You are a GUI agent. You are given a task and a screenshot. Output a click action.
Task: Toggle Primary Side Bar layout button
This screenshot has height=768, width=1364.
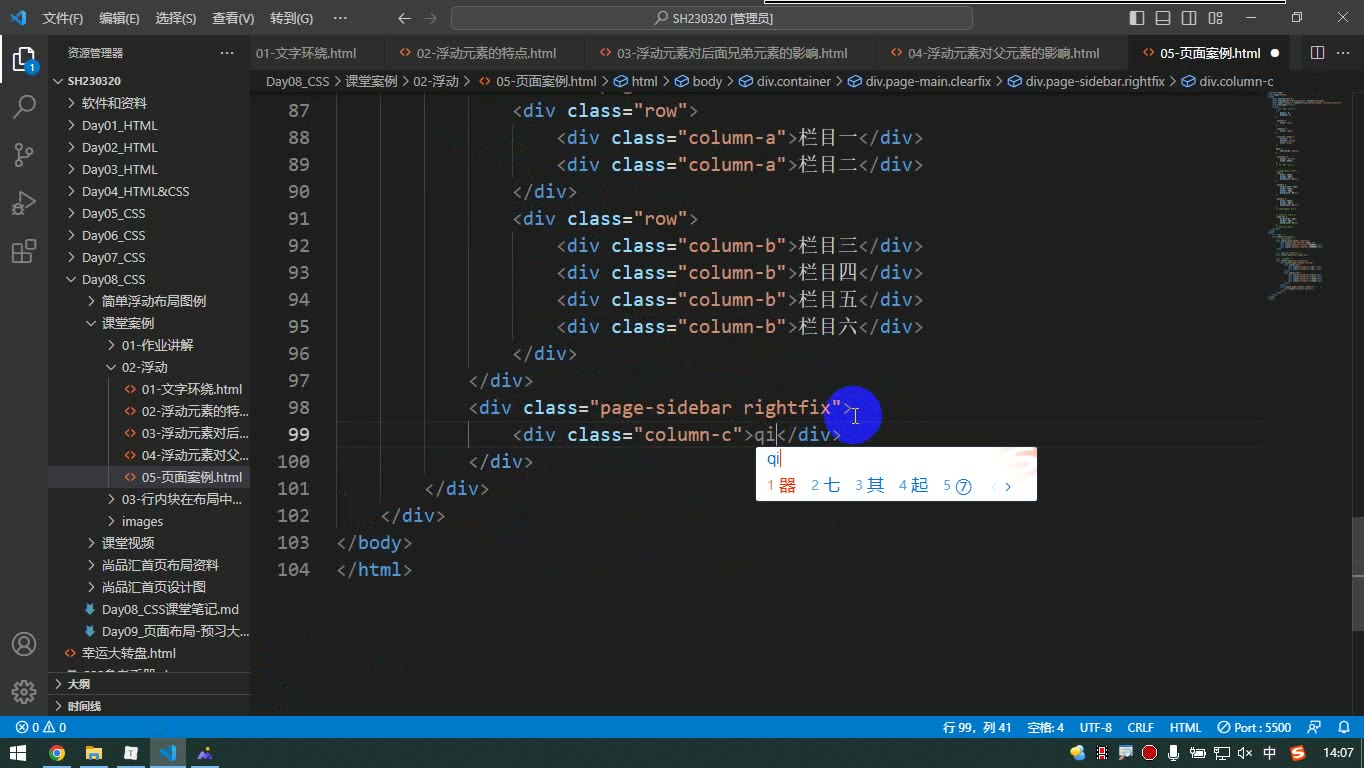(x=1137, y=18)
